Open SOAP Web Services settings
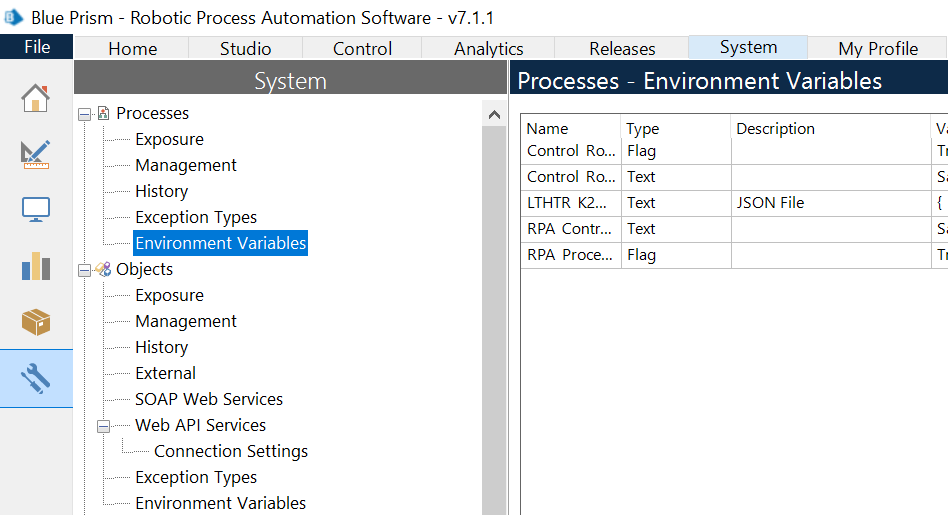Viewport: 948px width, 515px height. click(x=209, y=399)
